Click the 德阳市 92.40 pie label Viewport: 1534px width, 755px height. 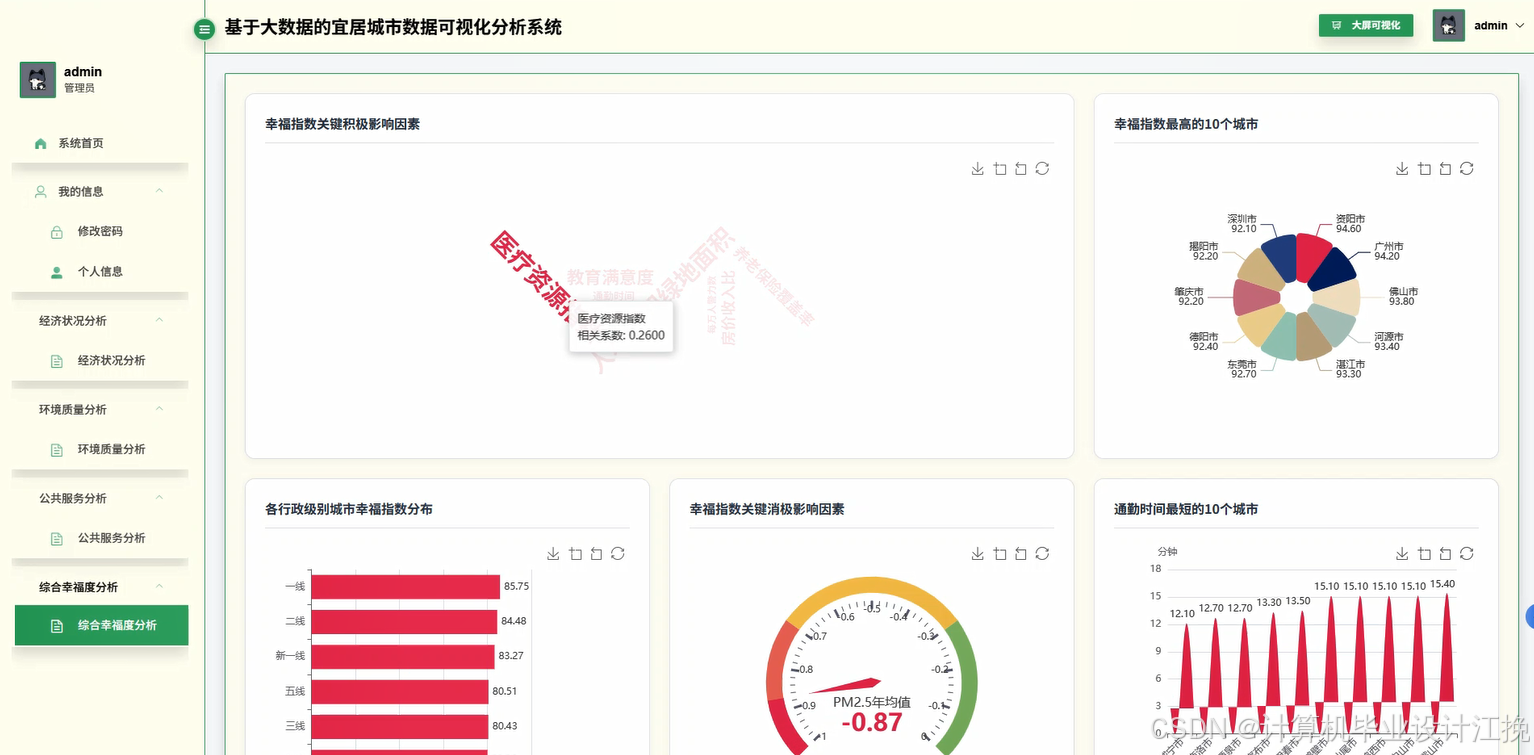(x=1204, y=341)
